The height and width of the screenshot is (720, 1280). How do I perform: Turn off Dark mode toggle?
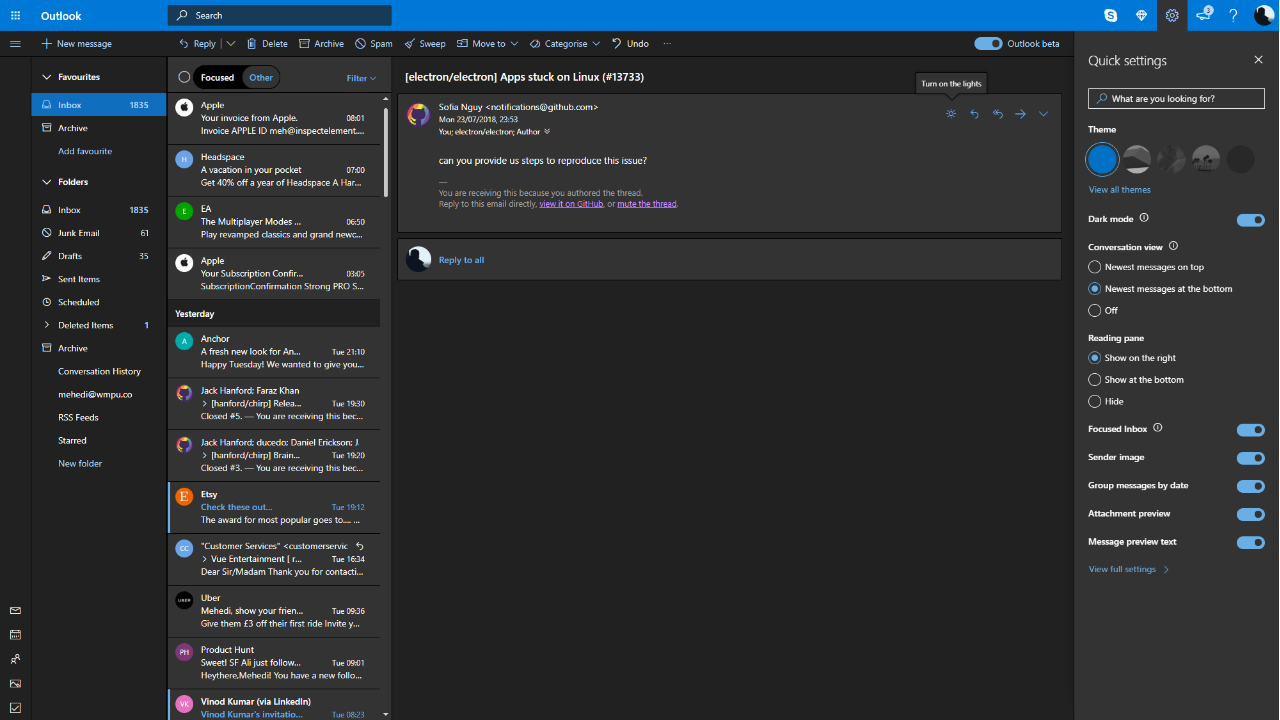coord(1251,220)
